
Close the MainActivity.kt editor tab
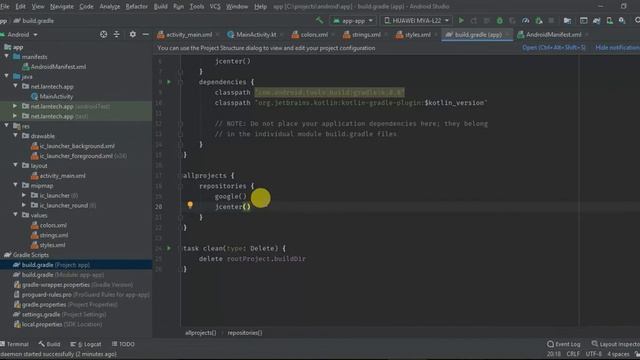point(281,35)
